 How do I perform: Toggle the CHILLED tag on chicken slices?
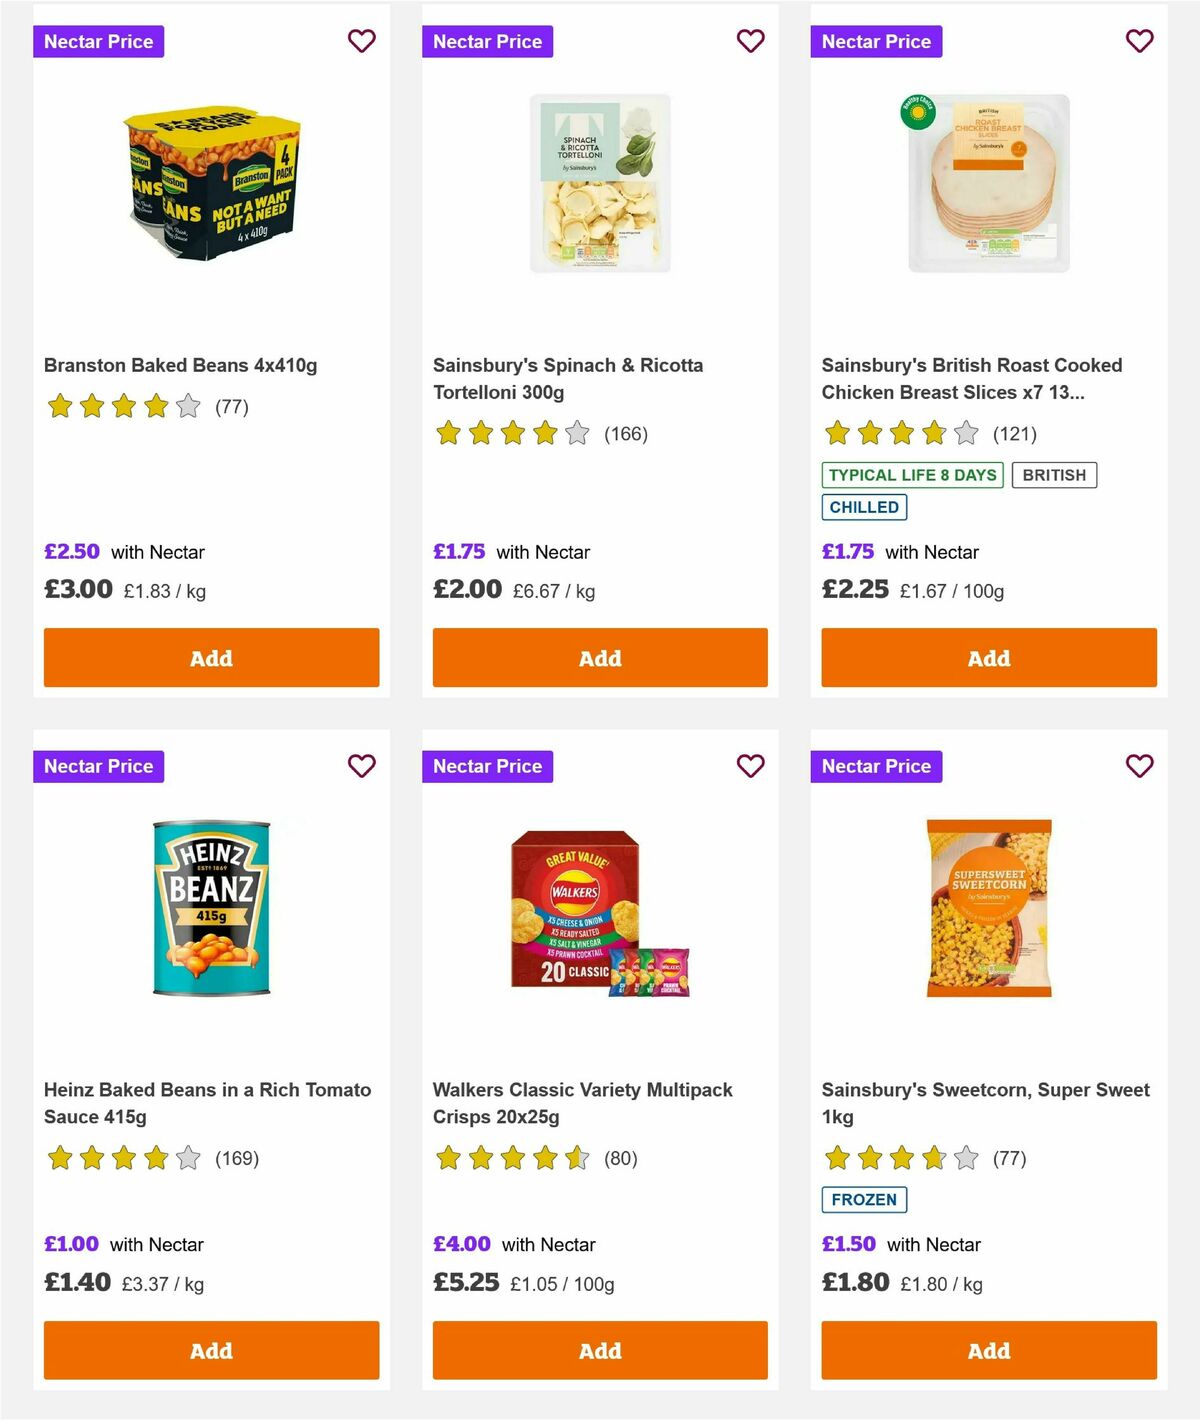tap(864, 507)
